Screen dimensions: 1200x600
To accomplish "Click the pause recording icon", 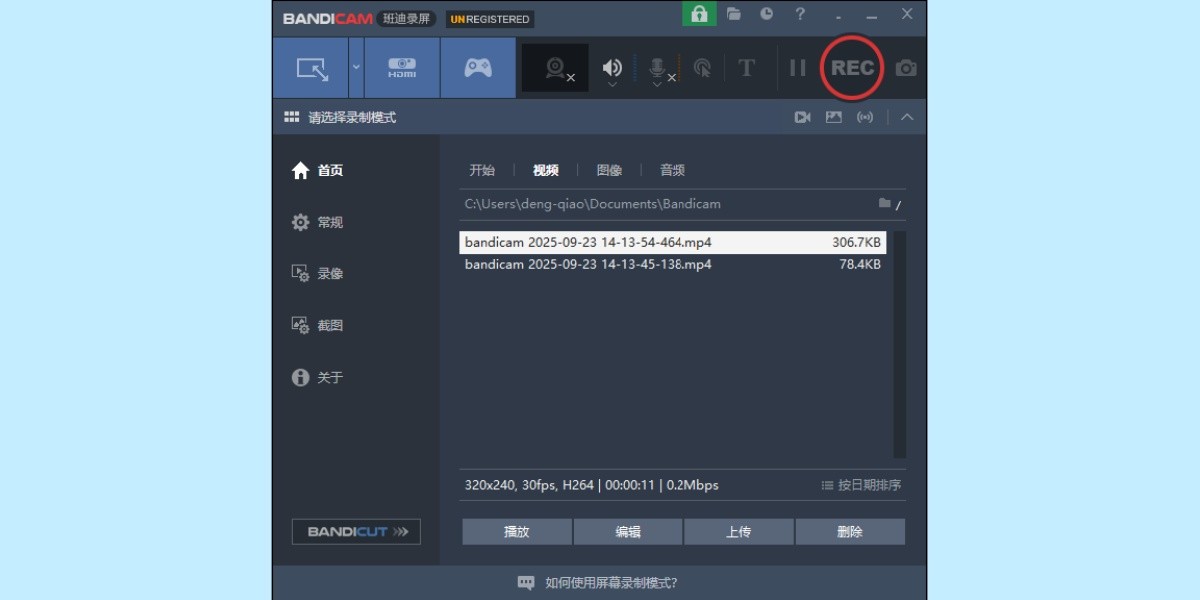I will point(796,67).
